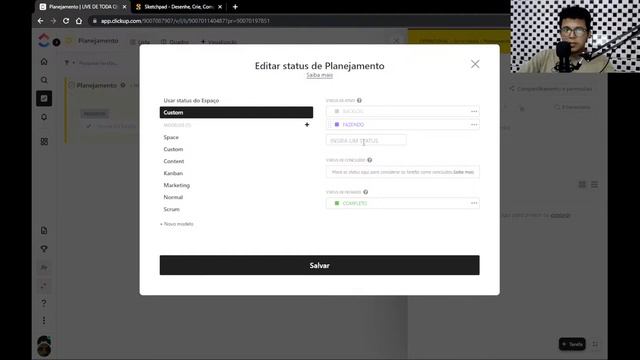Screen dimensions: 640x360
Task: Click the Insira um status input field
Action: [366, 140]
